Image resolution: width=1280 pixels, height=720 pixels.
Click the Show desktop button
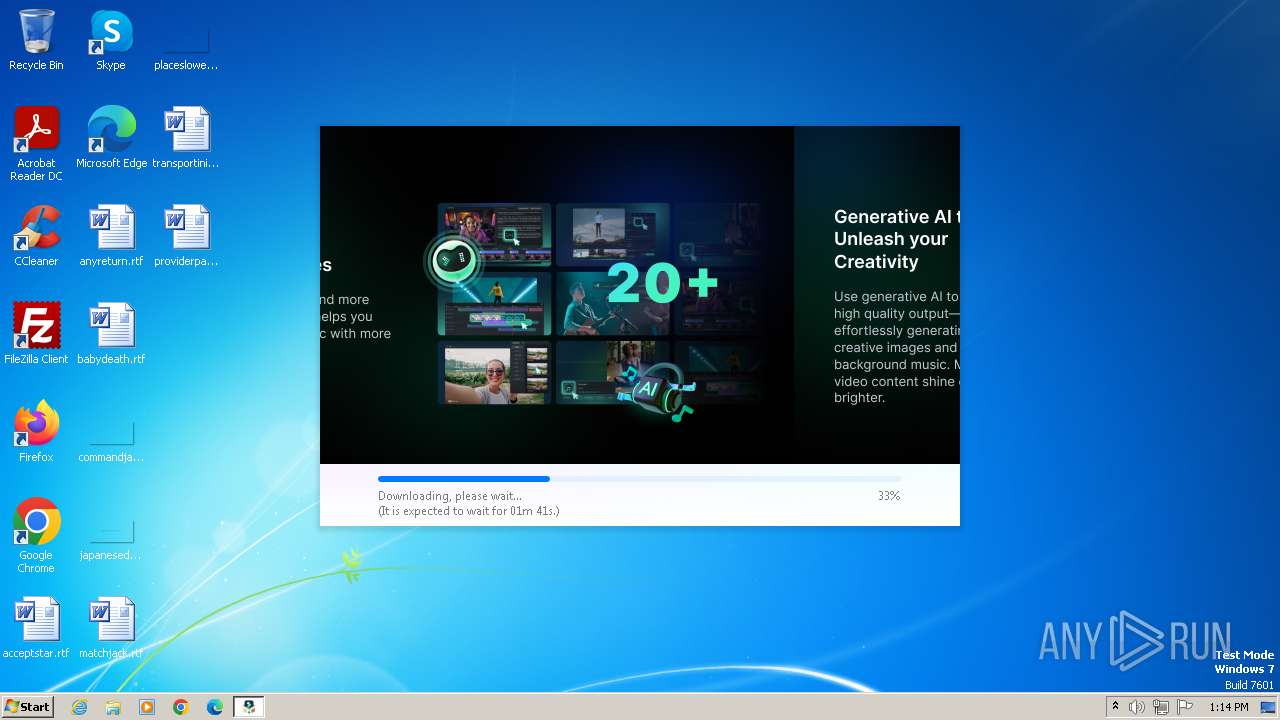pyautogui.click(x=1269, y=707)
